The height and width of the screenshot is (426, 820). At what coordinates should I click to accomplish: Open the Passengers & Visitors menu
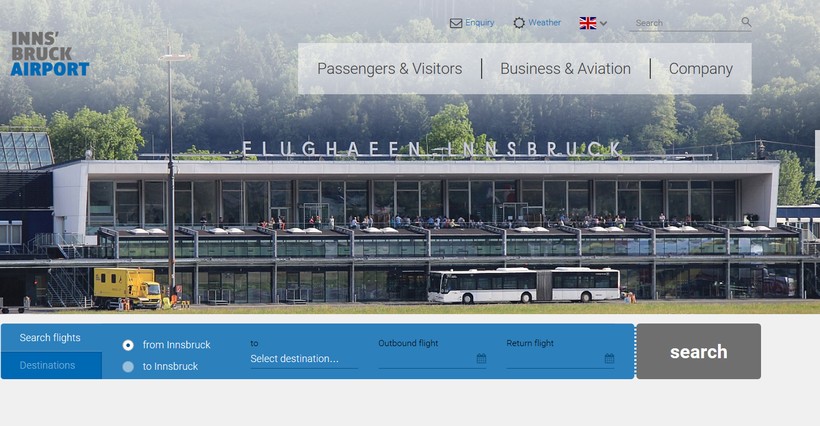[390, 68]
